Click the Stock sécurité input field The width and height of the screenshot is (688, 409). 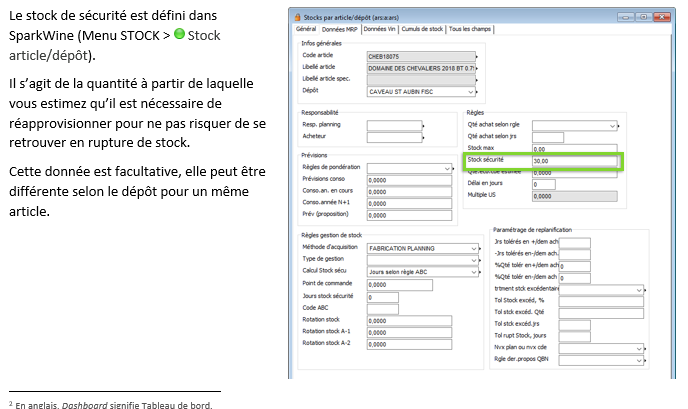point(575,160)
